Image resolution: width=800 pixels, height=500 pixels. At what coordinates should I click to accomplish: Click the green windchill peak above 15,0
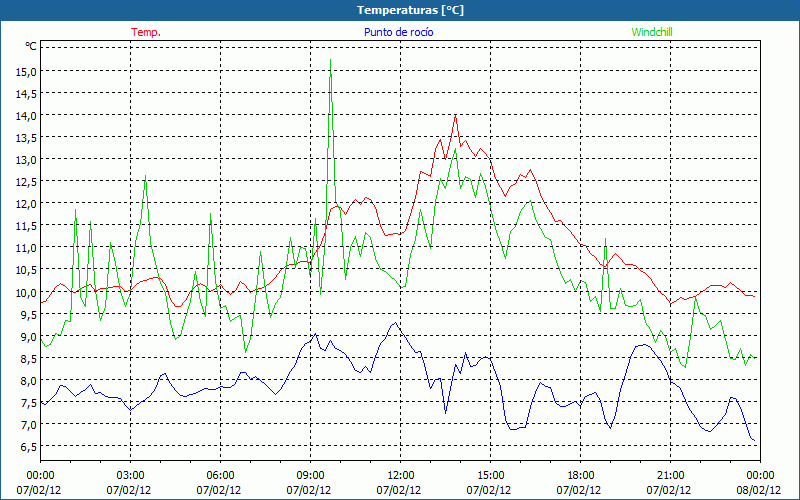[x=331, y=60]
